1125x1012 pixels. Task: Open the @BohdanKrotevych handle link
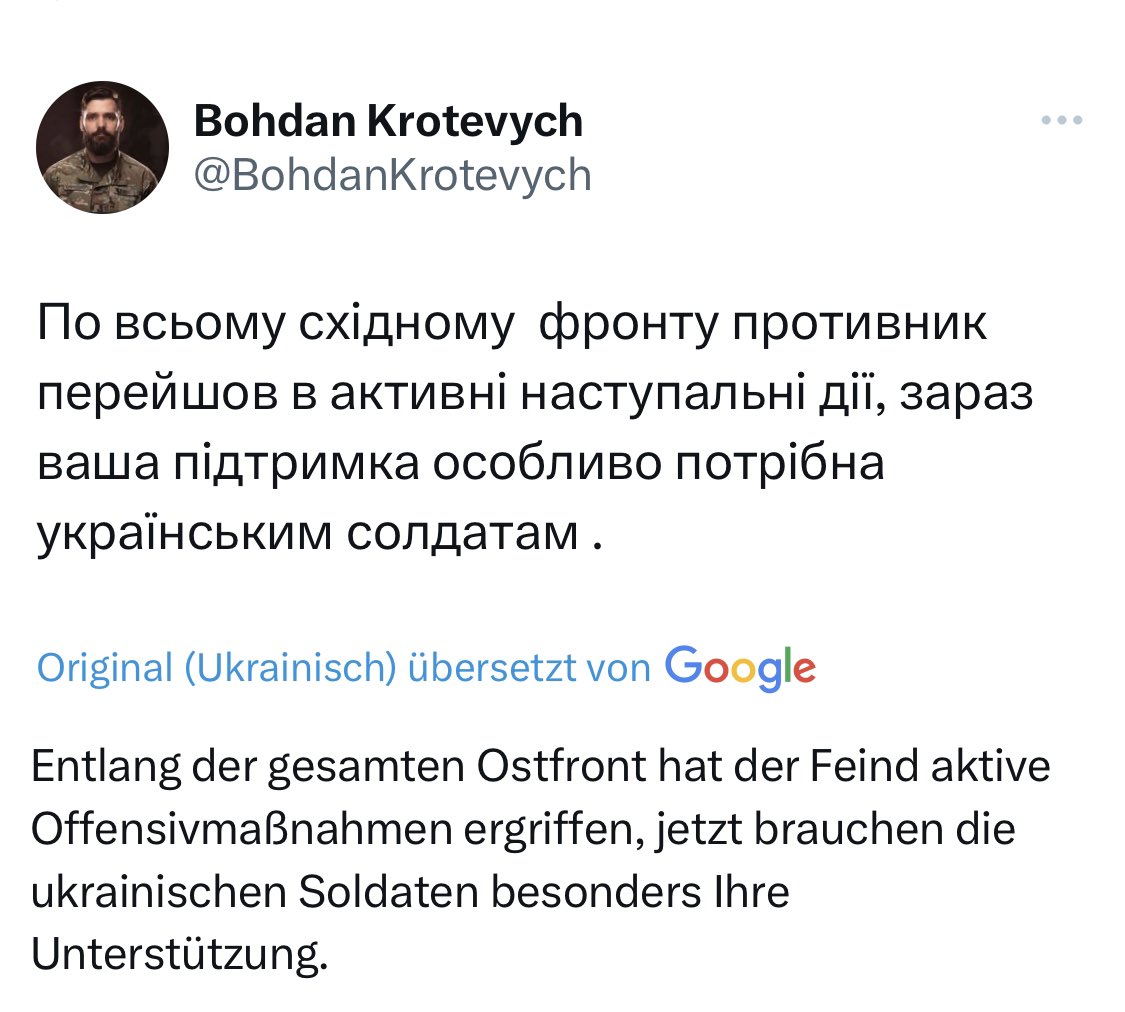tap(392, 176)
